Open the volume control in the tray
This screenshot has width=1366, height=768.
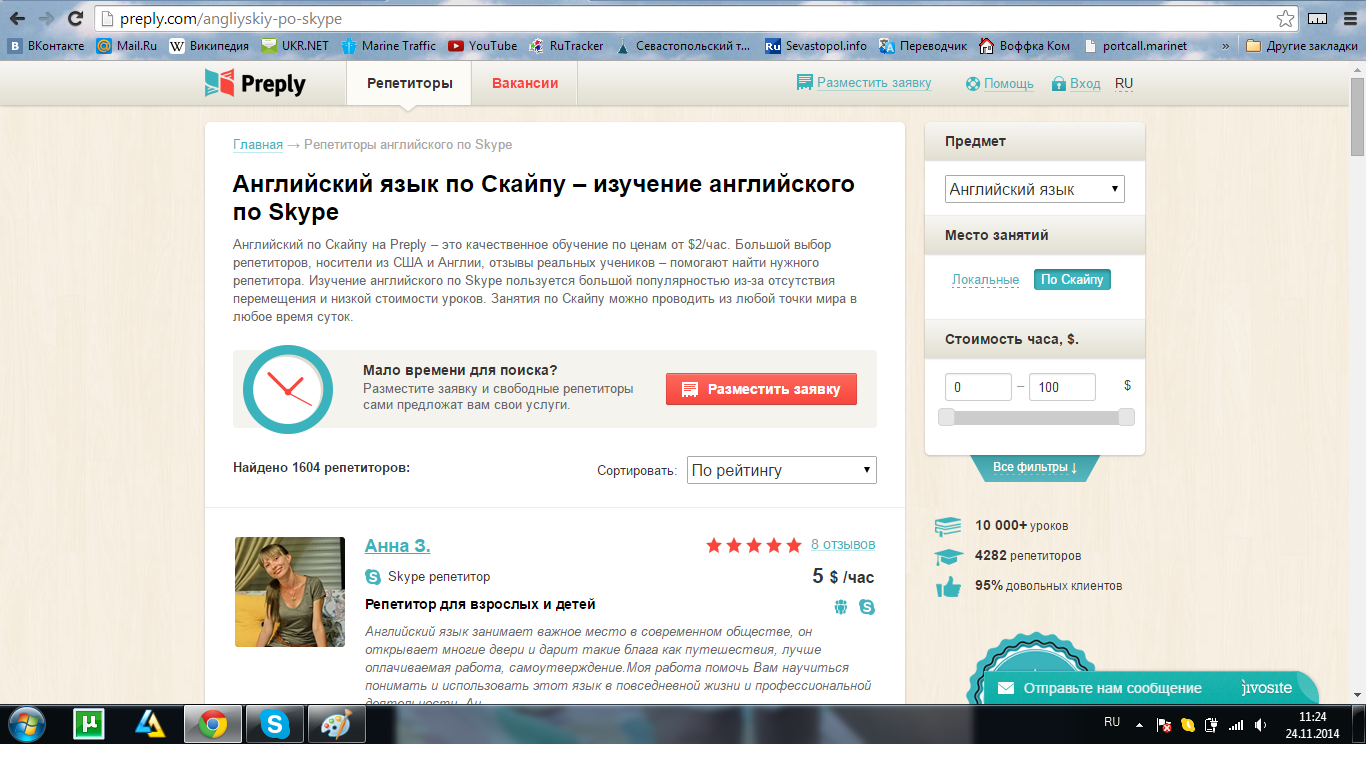[x=1260, y=725]
